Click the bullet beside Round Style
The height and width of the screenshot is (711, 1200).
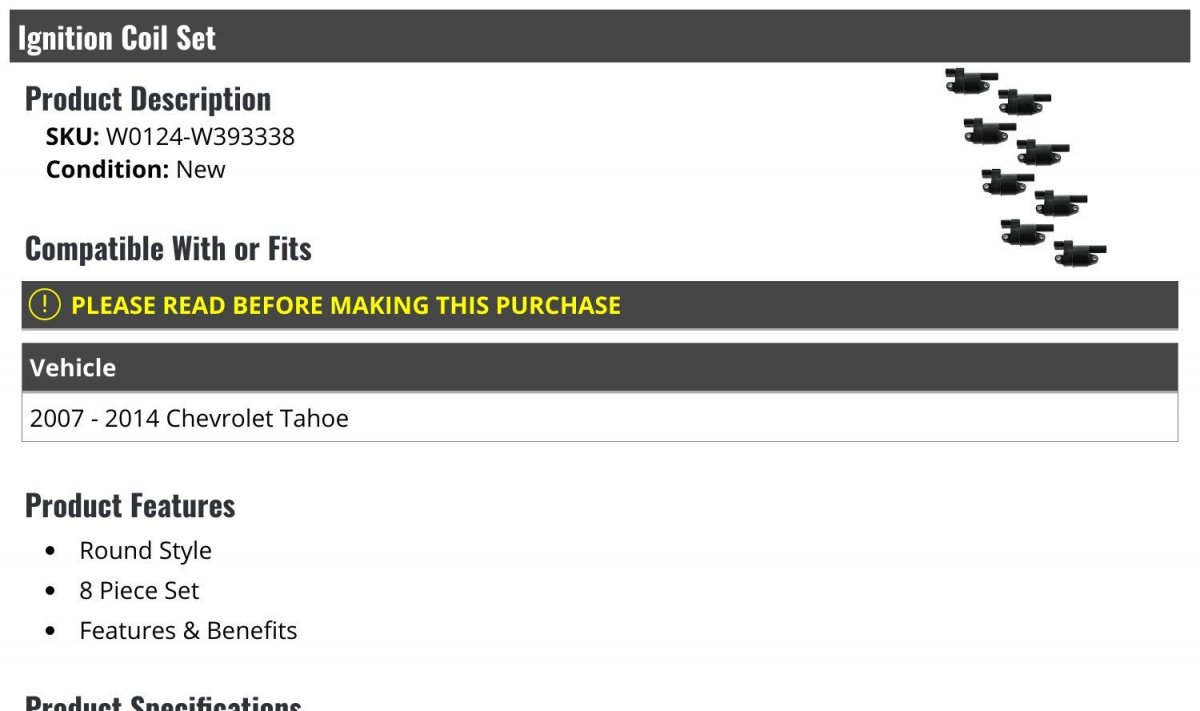point(51,551)
